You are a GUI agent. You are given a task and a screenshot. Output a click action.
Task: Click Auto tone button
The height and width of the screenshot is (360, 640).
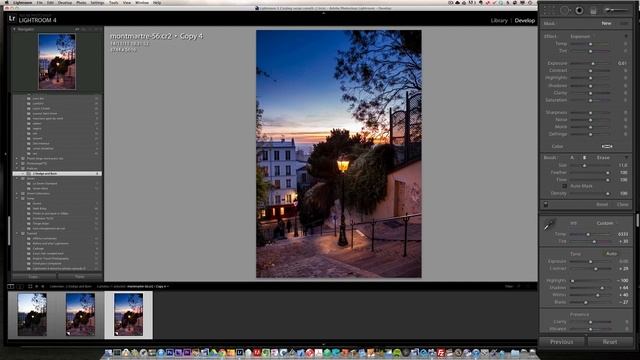tap(611, 253)
